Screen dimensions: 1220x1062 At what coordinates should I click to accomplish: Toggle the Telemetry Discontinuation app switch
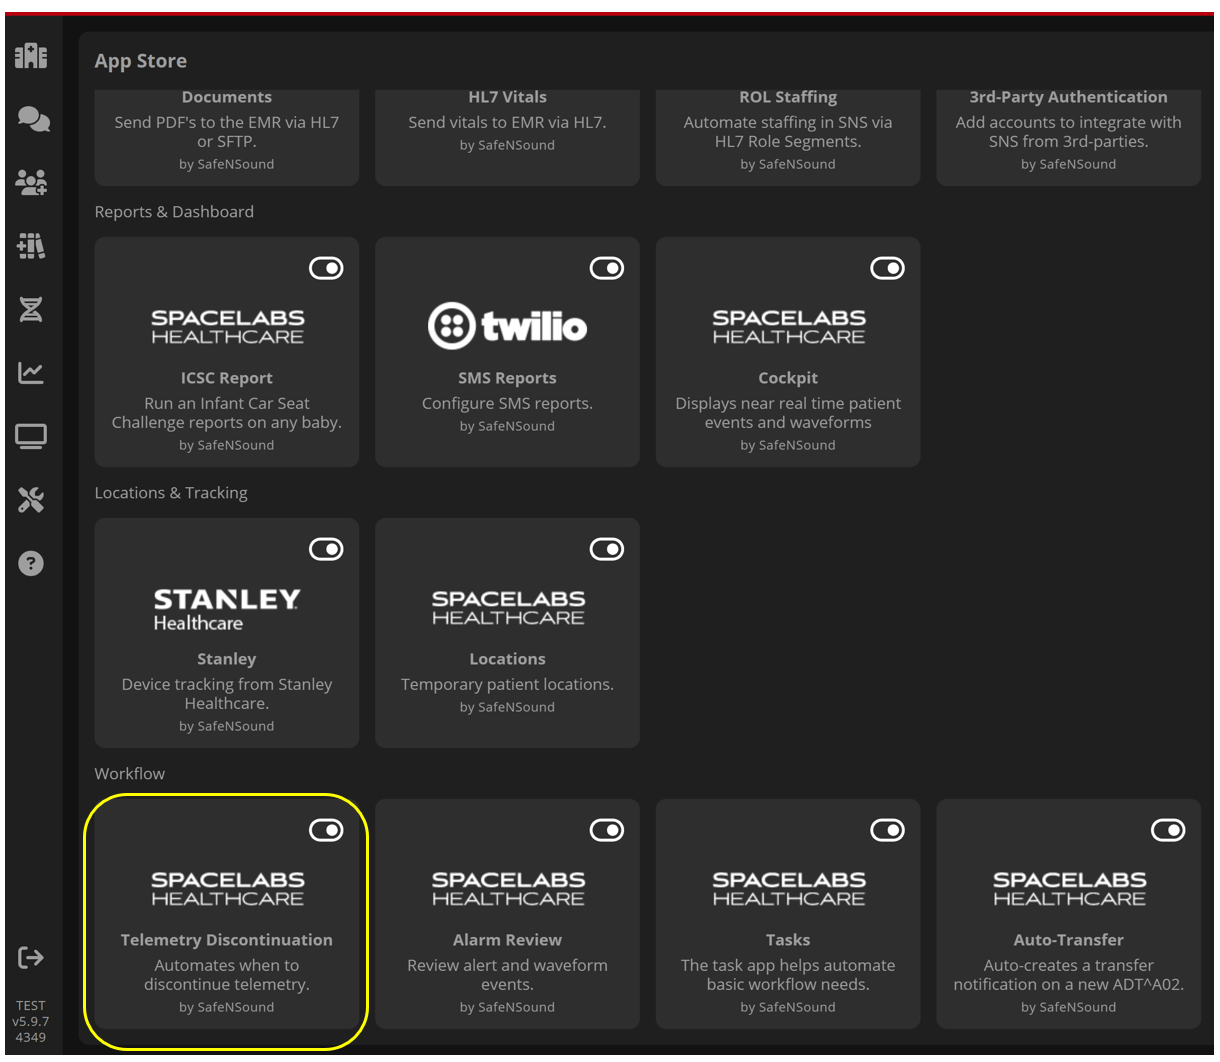[326, 830]
